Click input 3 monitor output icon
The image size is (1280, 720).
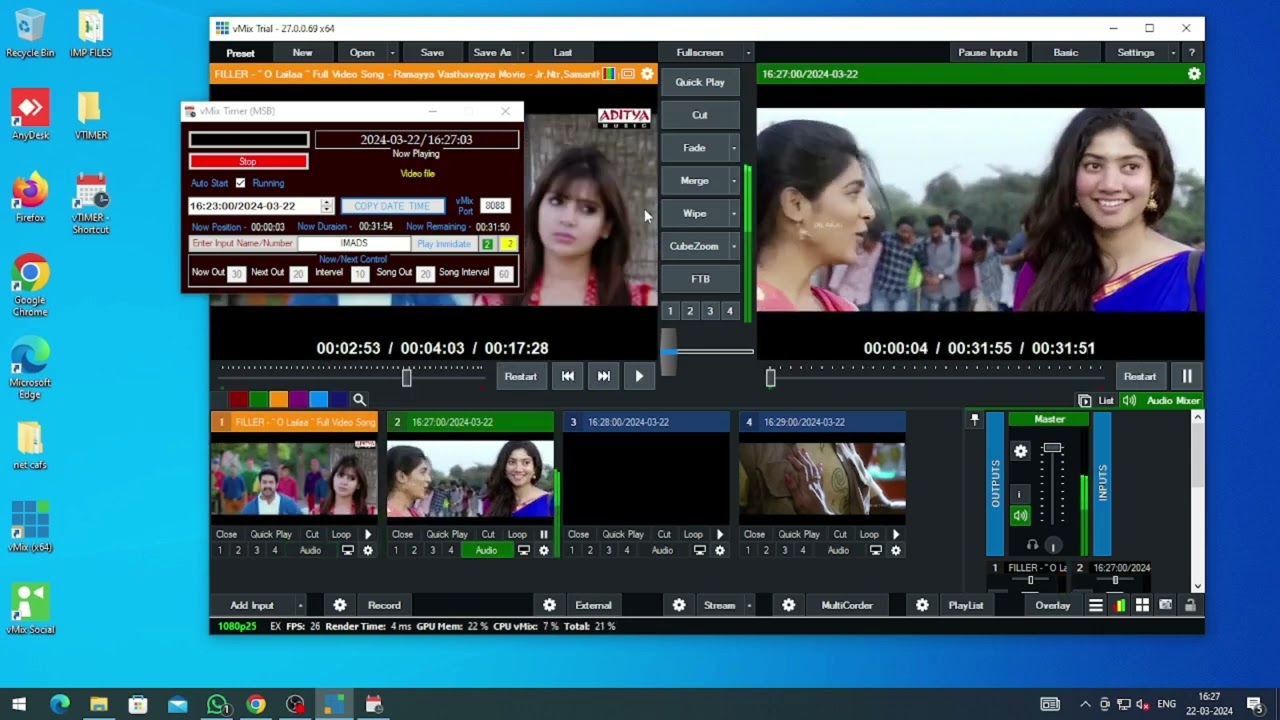coord(700,551)
